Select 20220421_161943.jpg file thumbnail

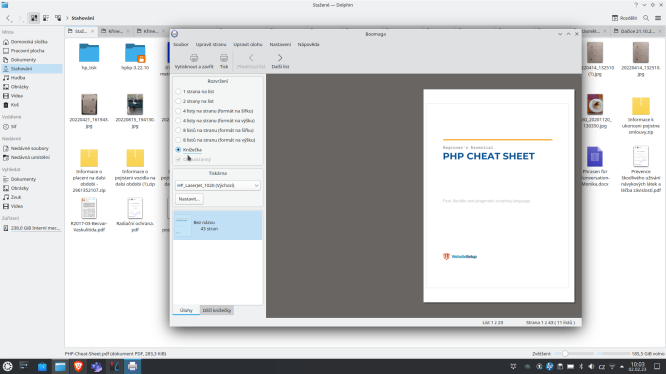pyautogui.click(x=89, y=104)
